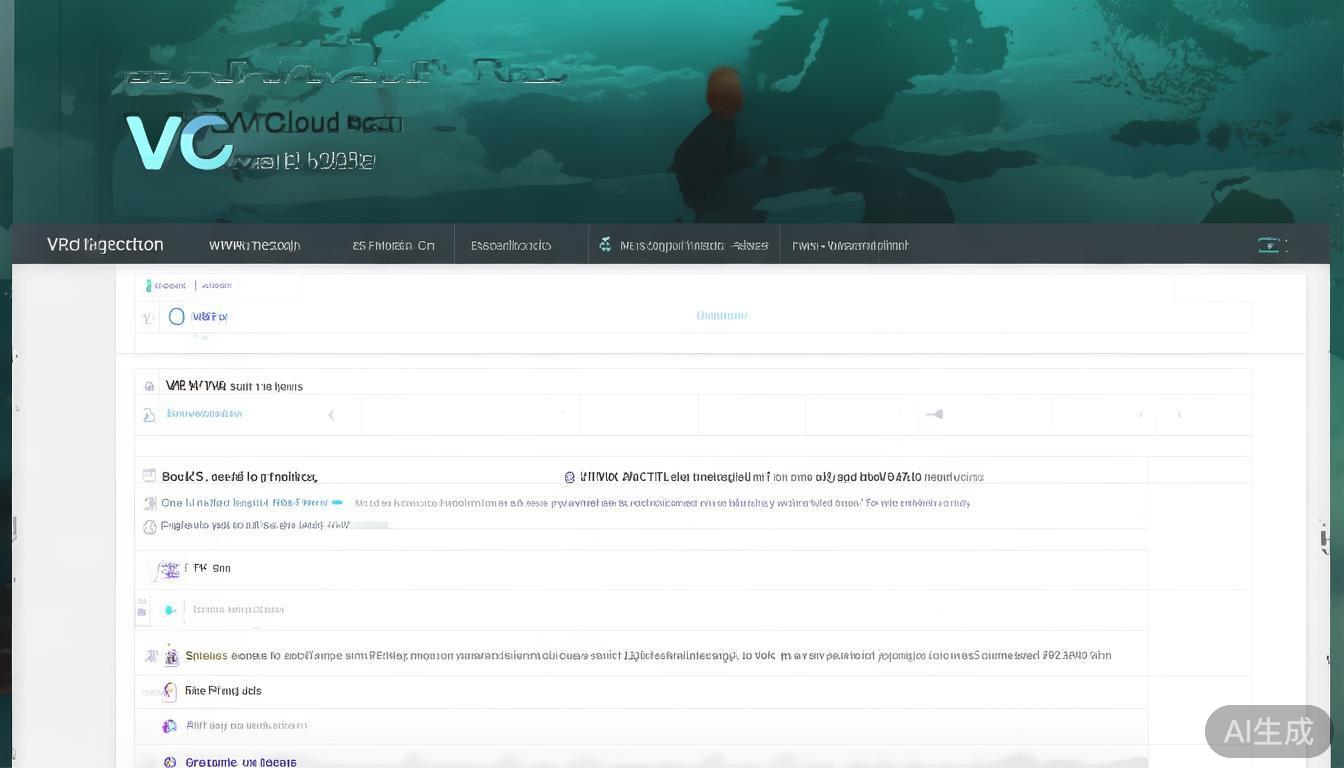1344x768 pixels.
Task: Open the Greatamle ux fleeats link
Action: point(241,762)
